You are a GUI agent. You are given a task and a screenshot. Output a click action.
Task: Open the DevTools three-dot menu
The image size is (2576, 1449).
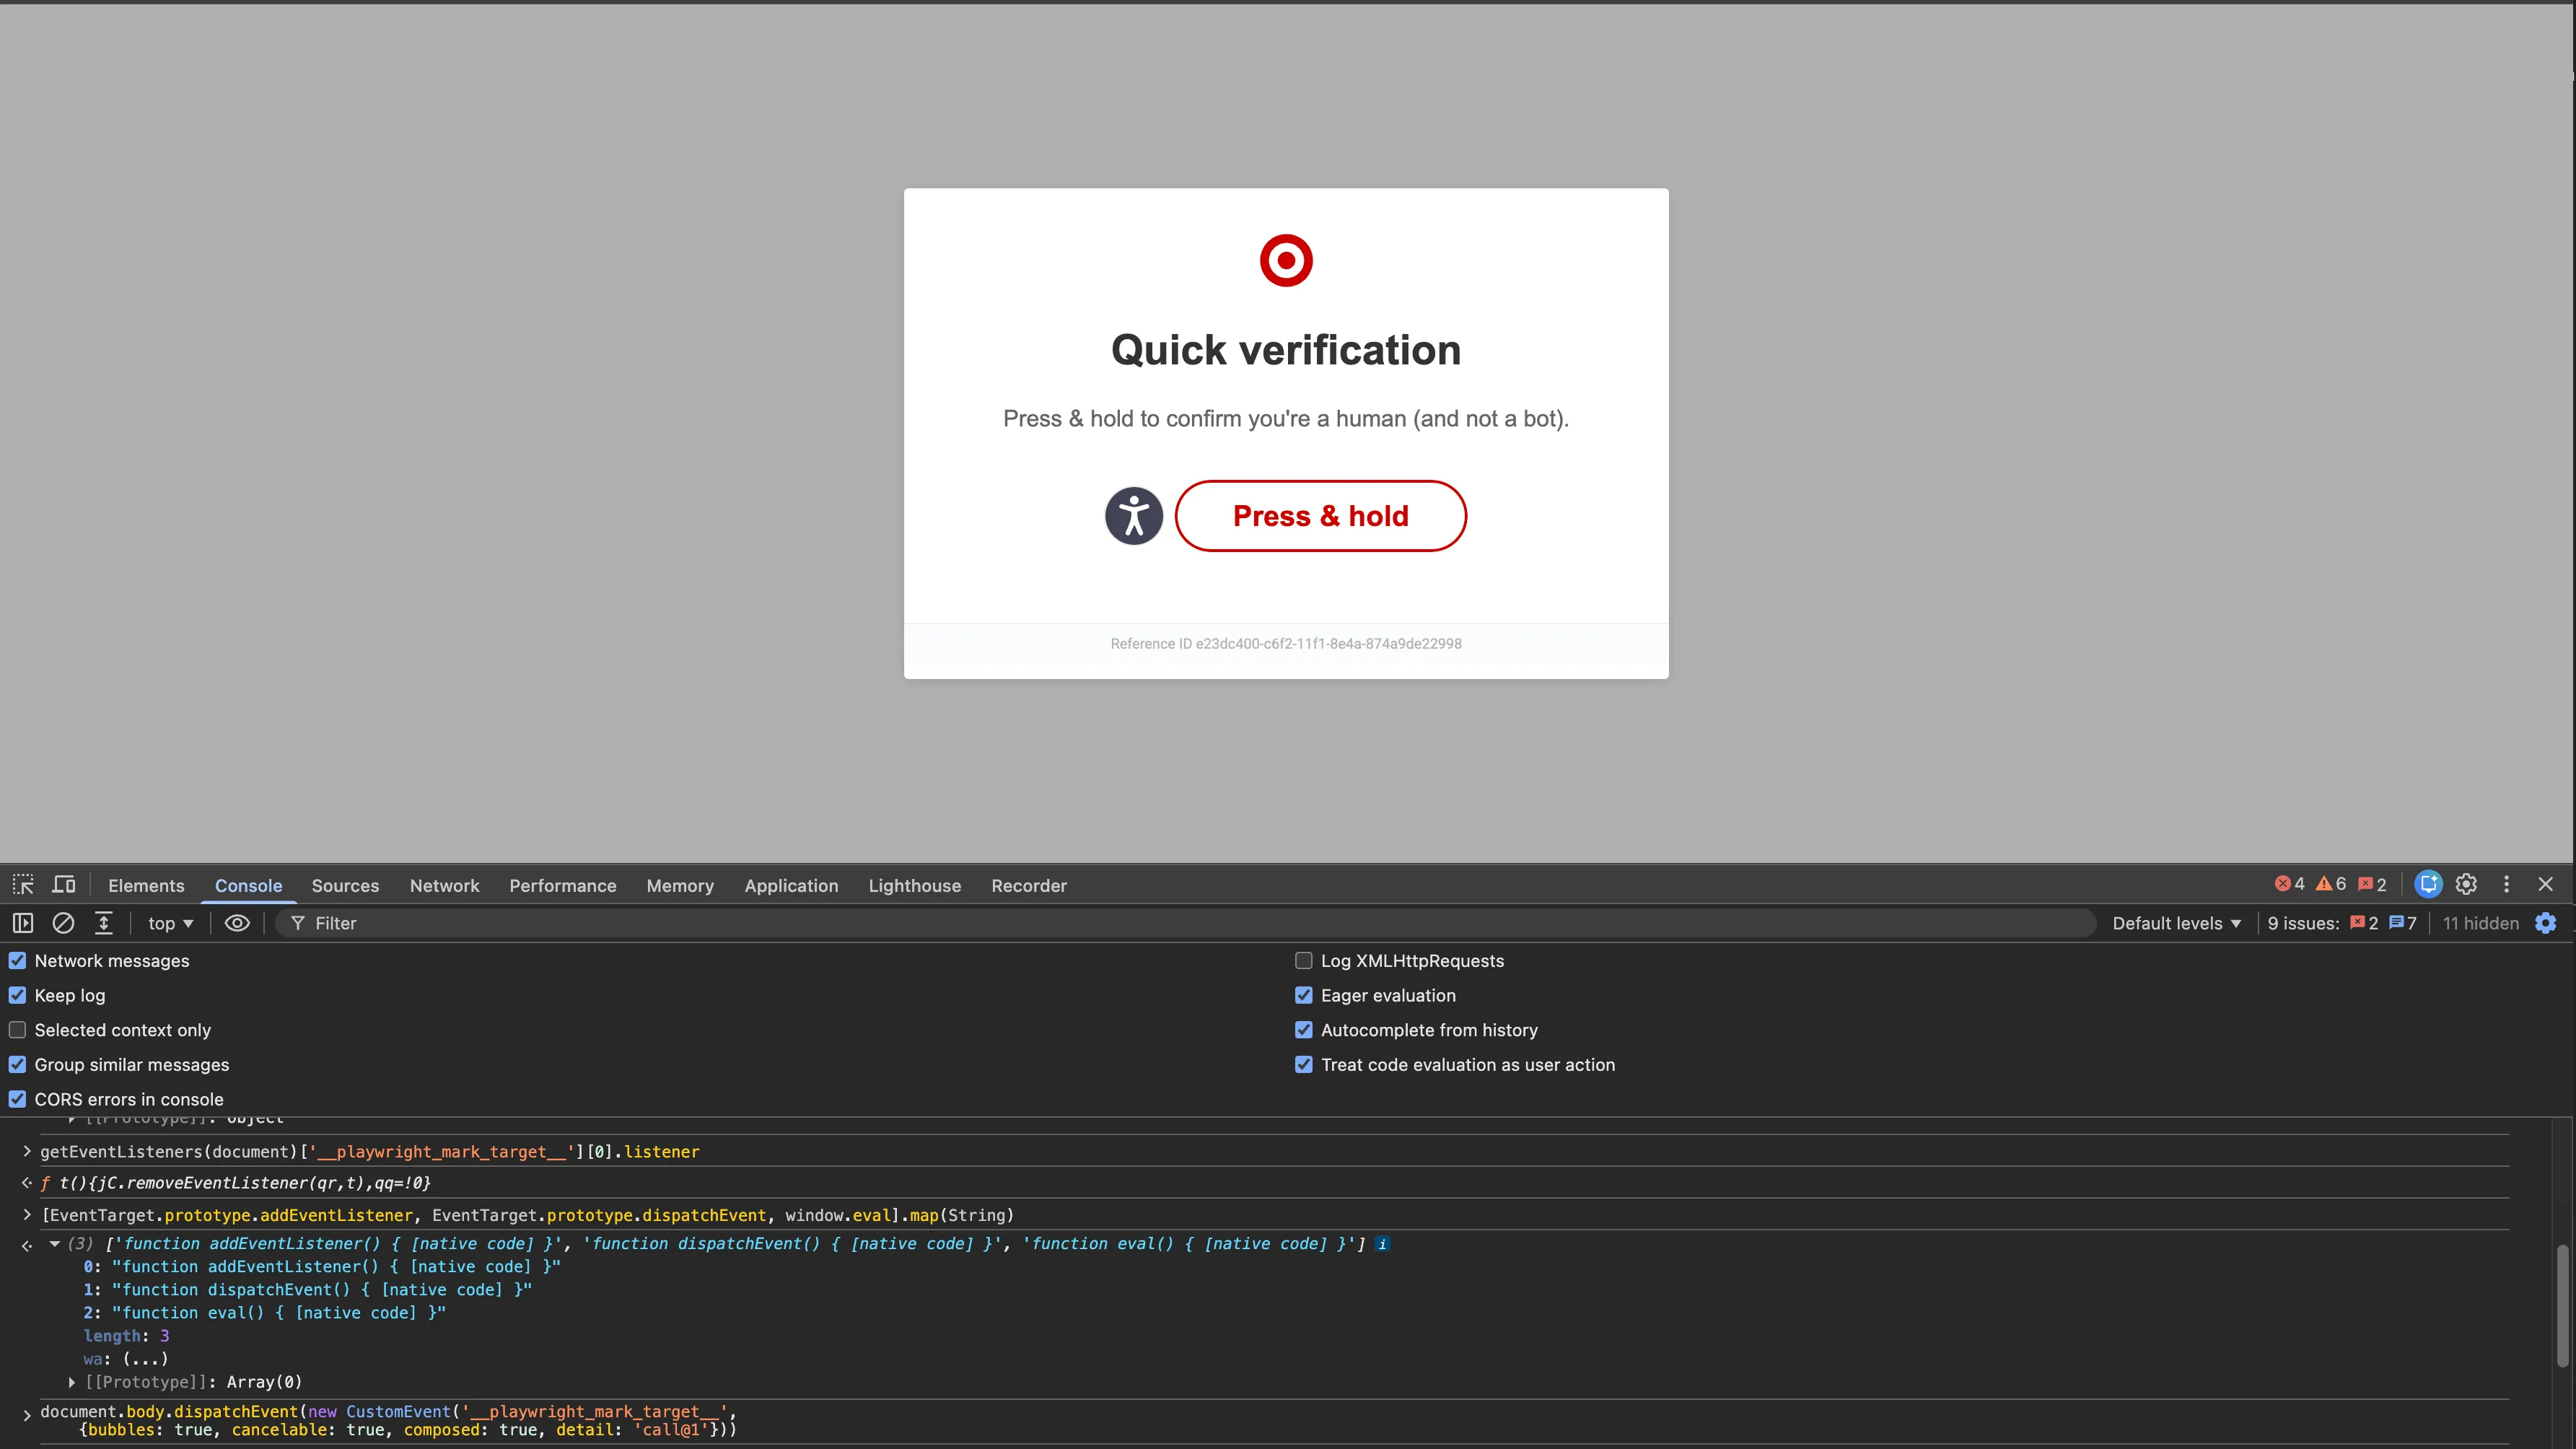coord(2506,884)
